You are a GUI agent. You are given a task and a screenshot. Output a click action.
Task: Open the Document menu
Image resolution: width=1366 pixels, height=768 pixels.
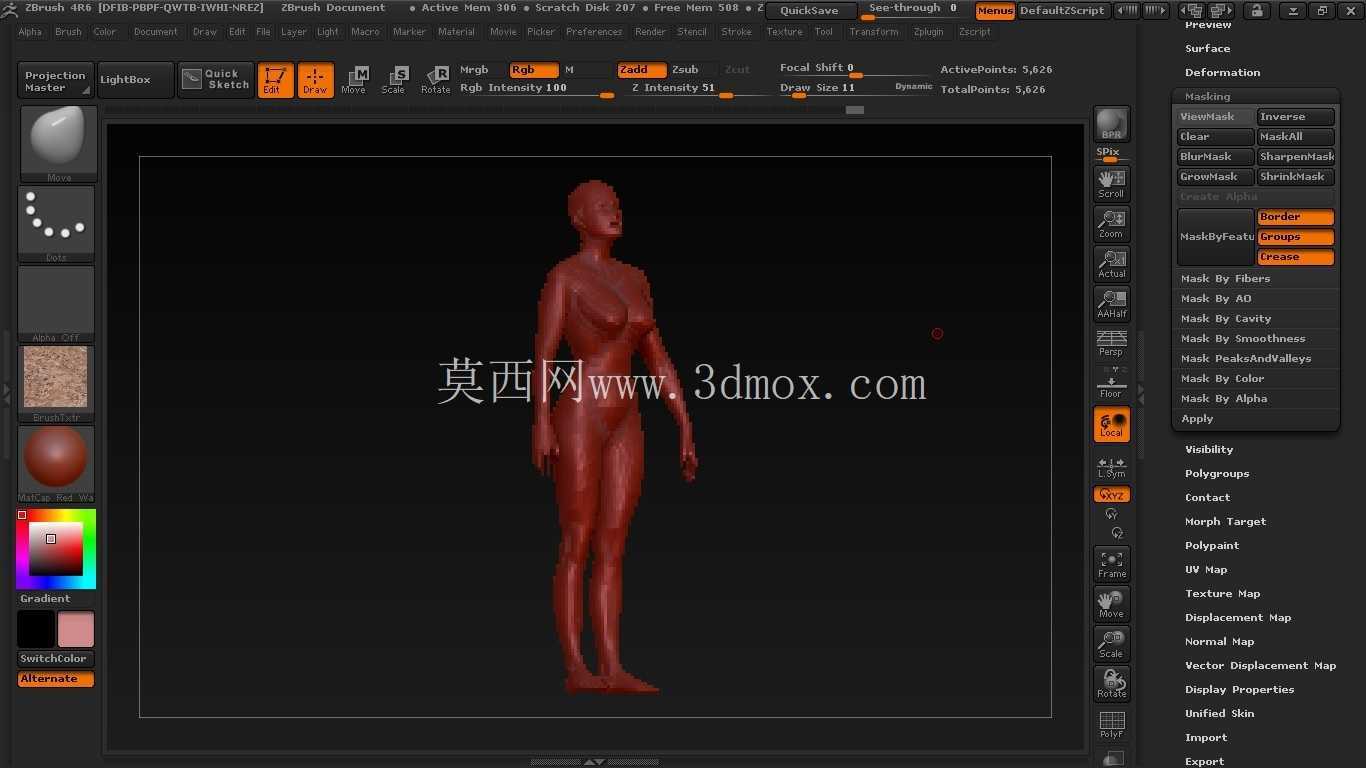coord(156,32)
